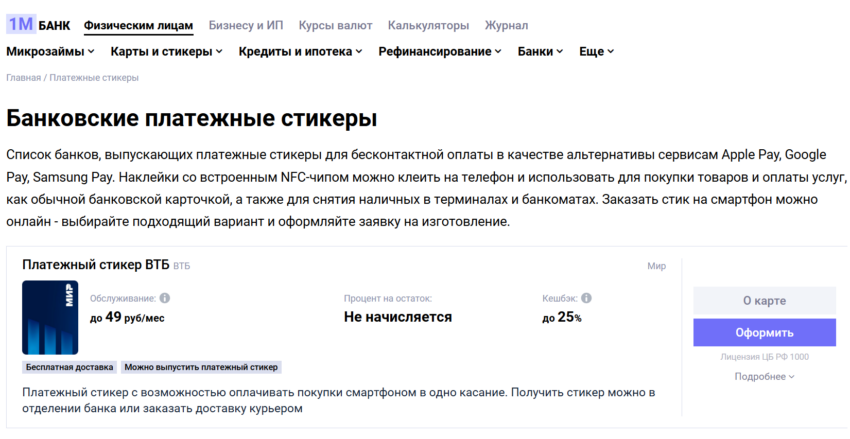Click the 'Не начисляется' value
Image resolution: width=850 pixels, height=439 pixels.
coord(397,317)
